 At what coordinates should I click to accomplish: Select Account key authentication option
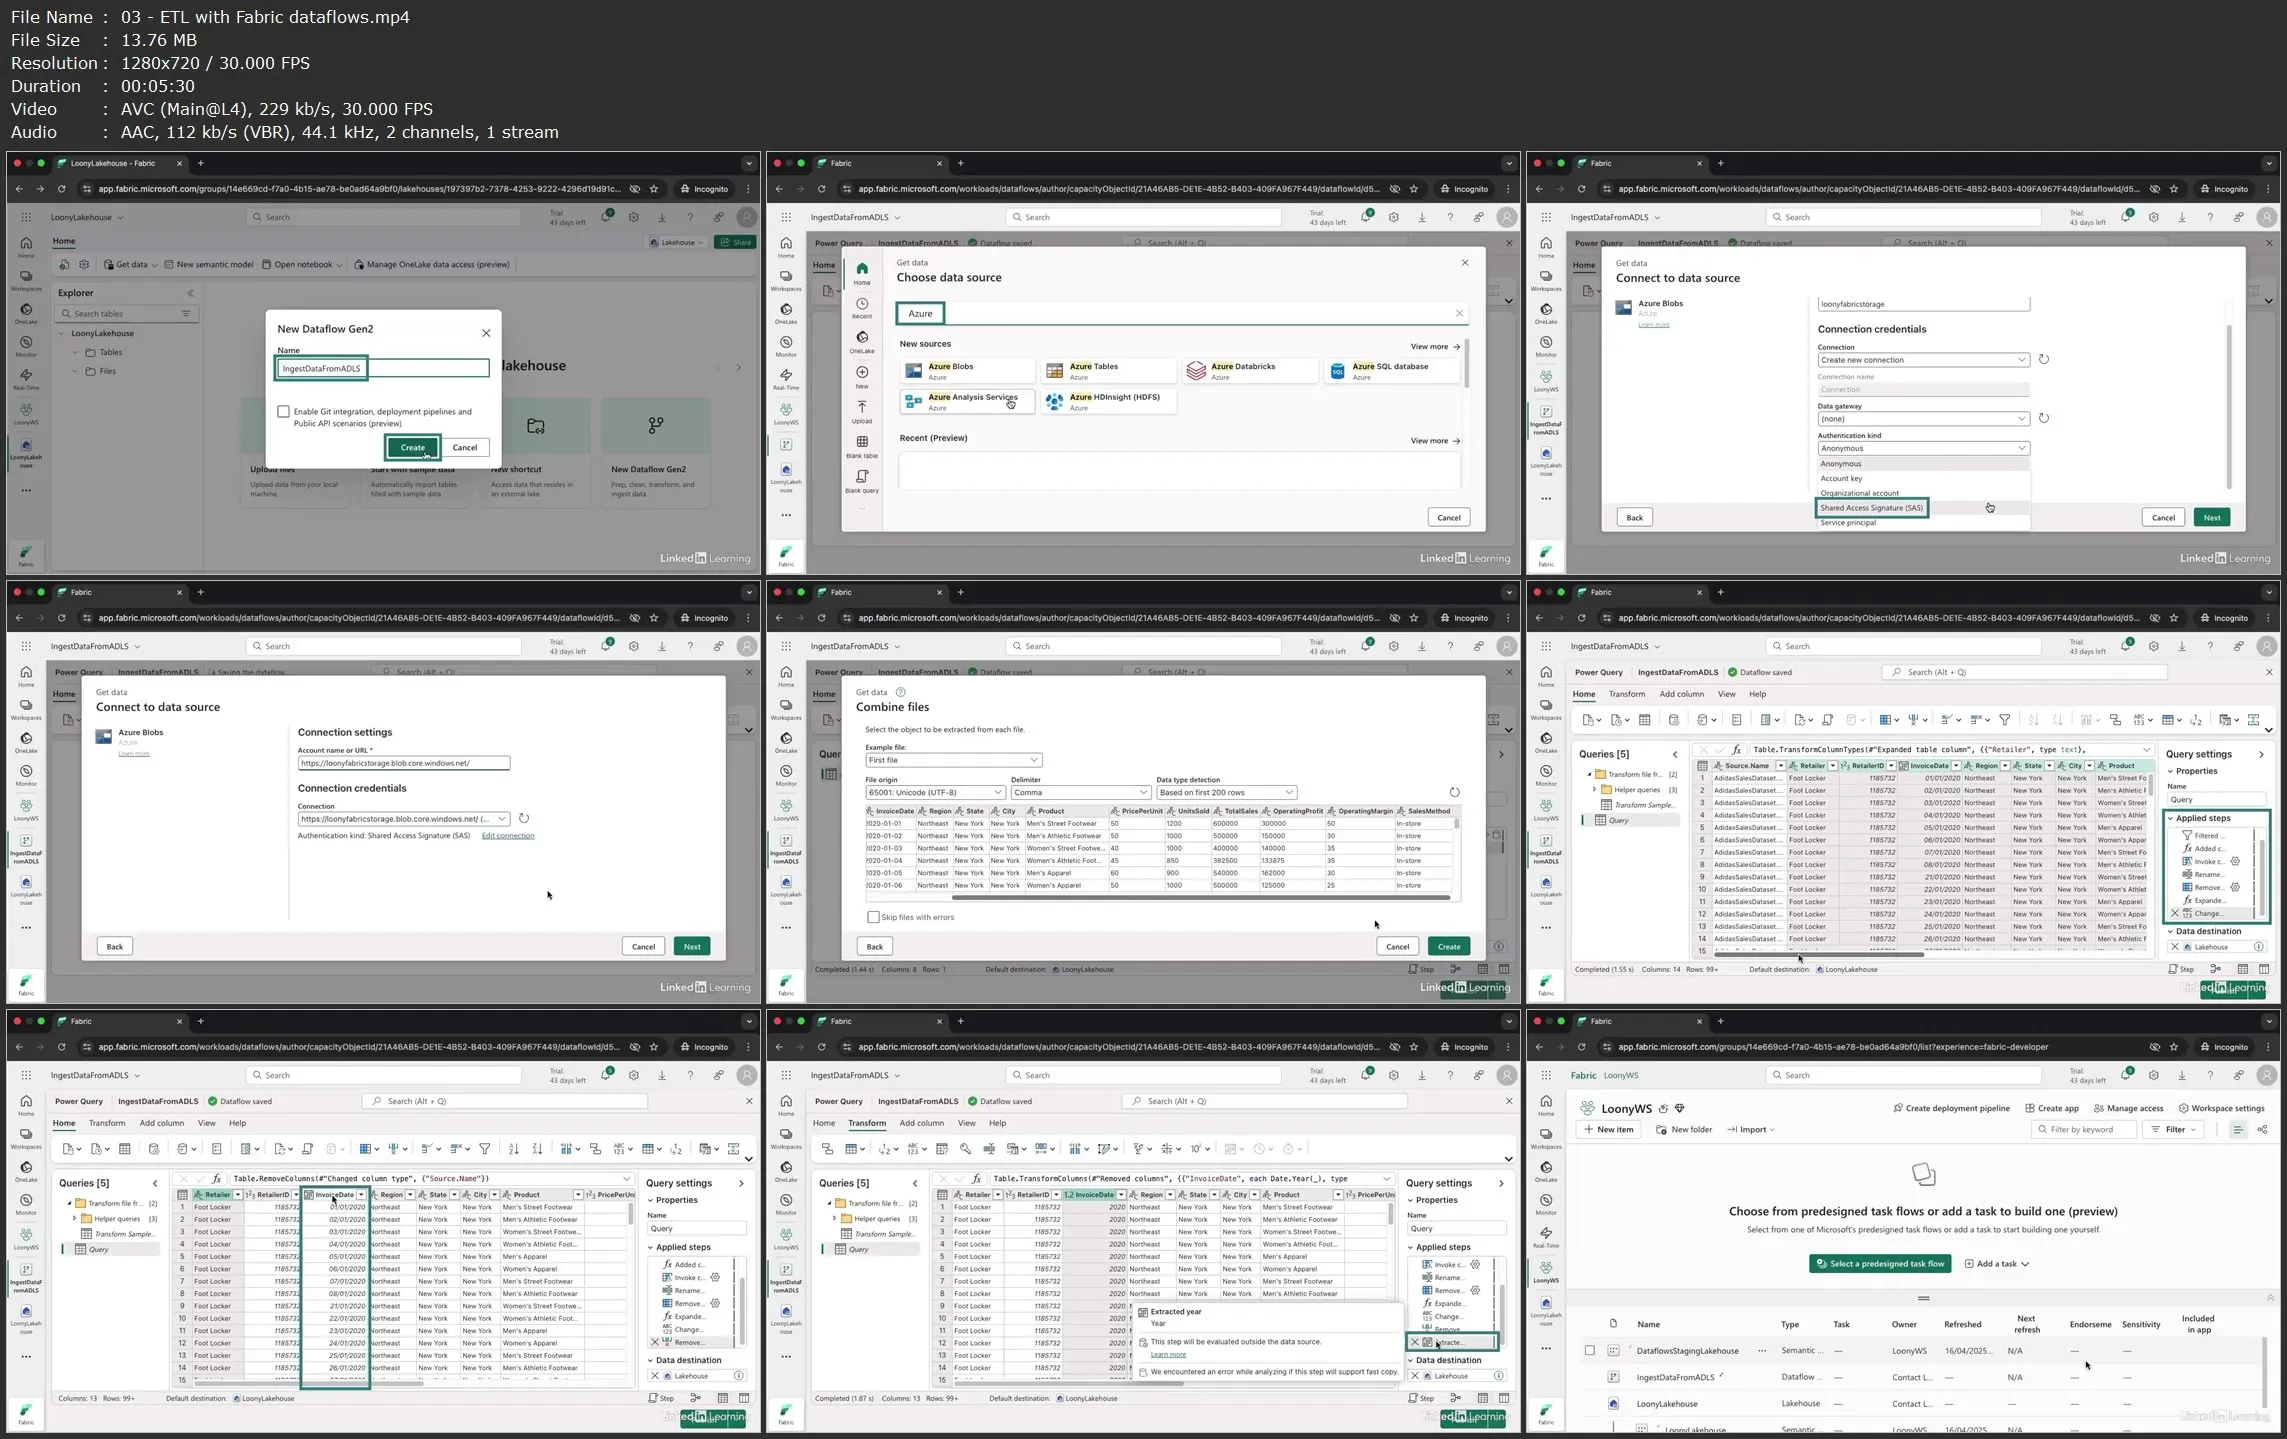1841,478
